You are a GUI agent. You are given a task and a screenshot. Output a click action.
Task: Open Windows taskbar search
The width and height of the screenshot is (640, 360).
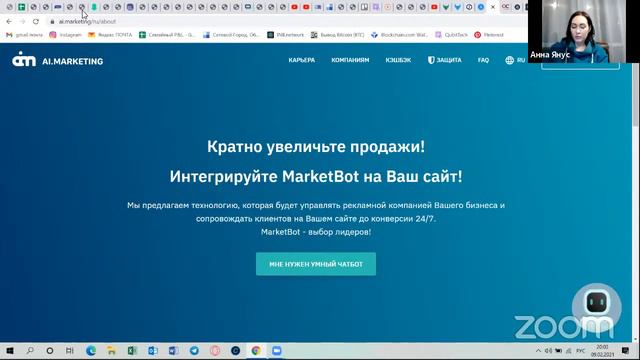point(30,351)
